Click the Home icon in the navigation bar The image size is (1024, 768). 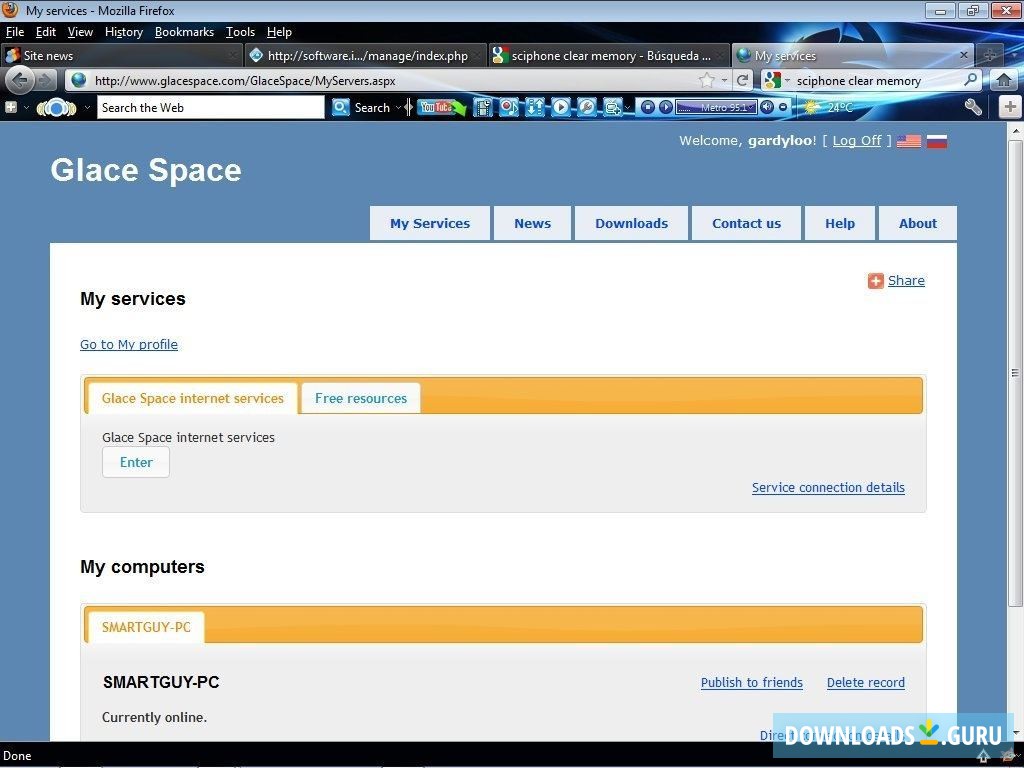(x=1003, y=80)
